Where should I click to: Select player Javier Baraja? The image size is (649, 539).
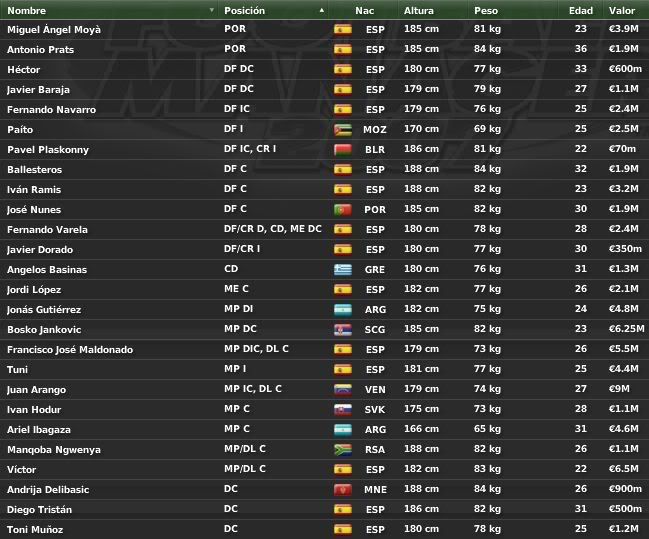38,90
